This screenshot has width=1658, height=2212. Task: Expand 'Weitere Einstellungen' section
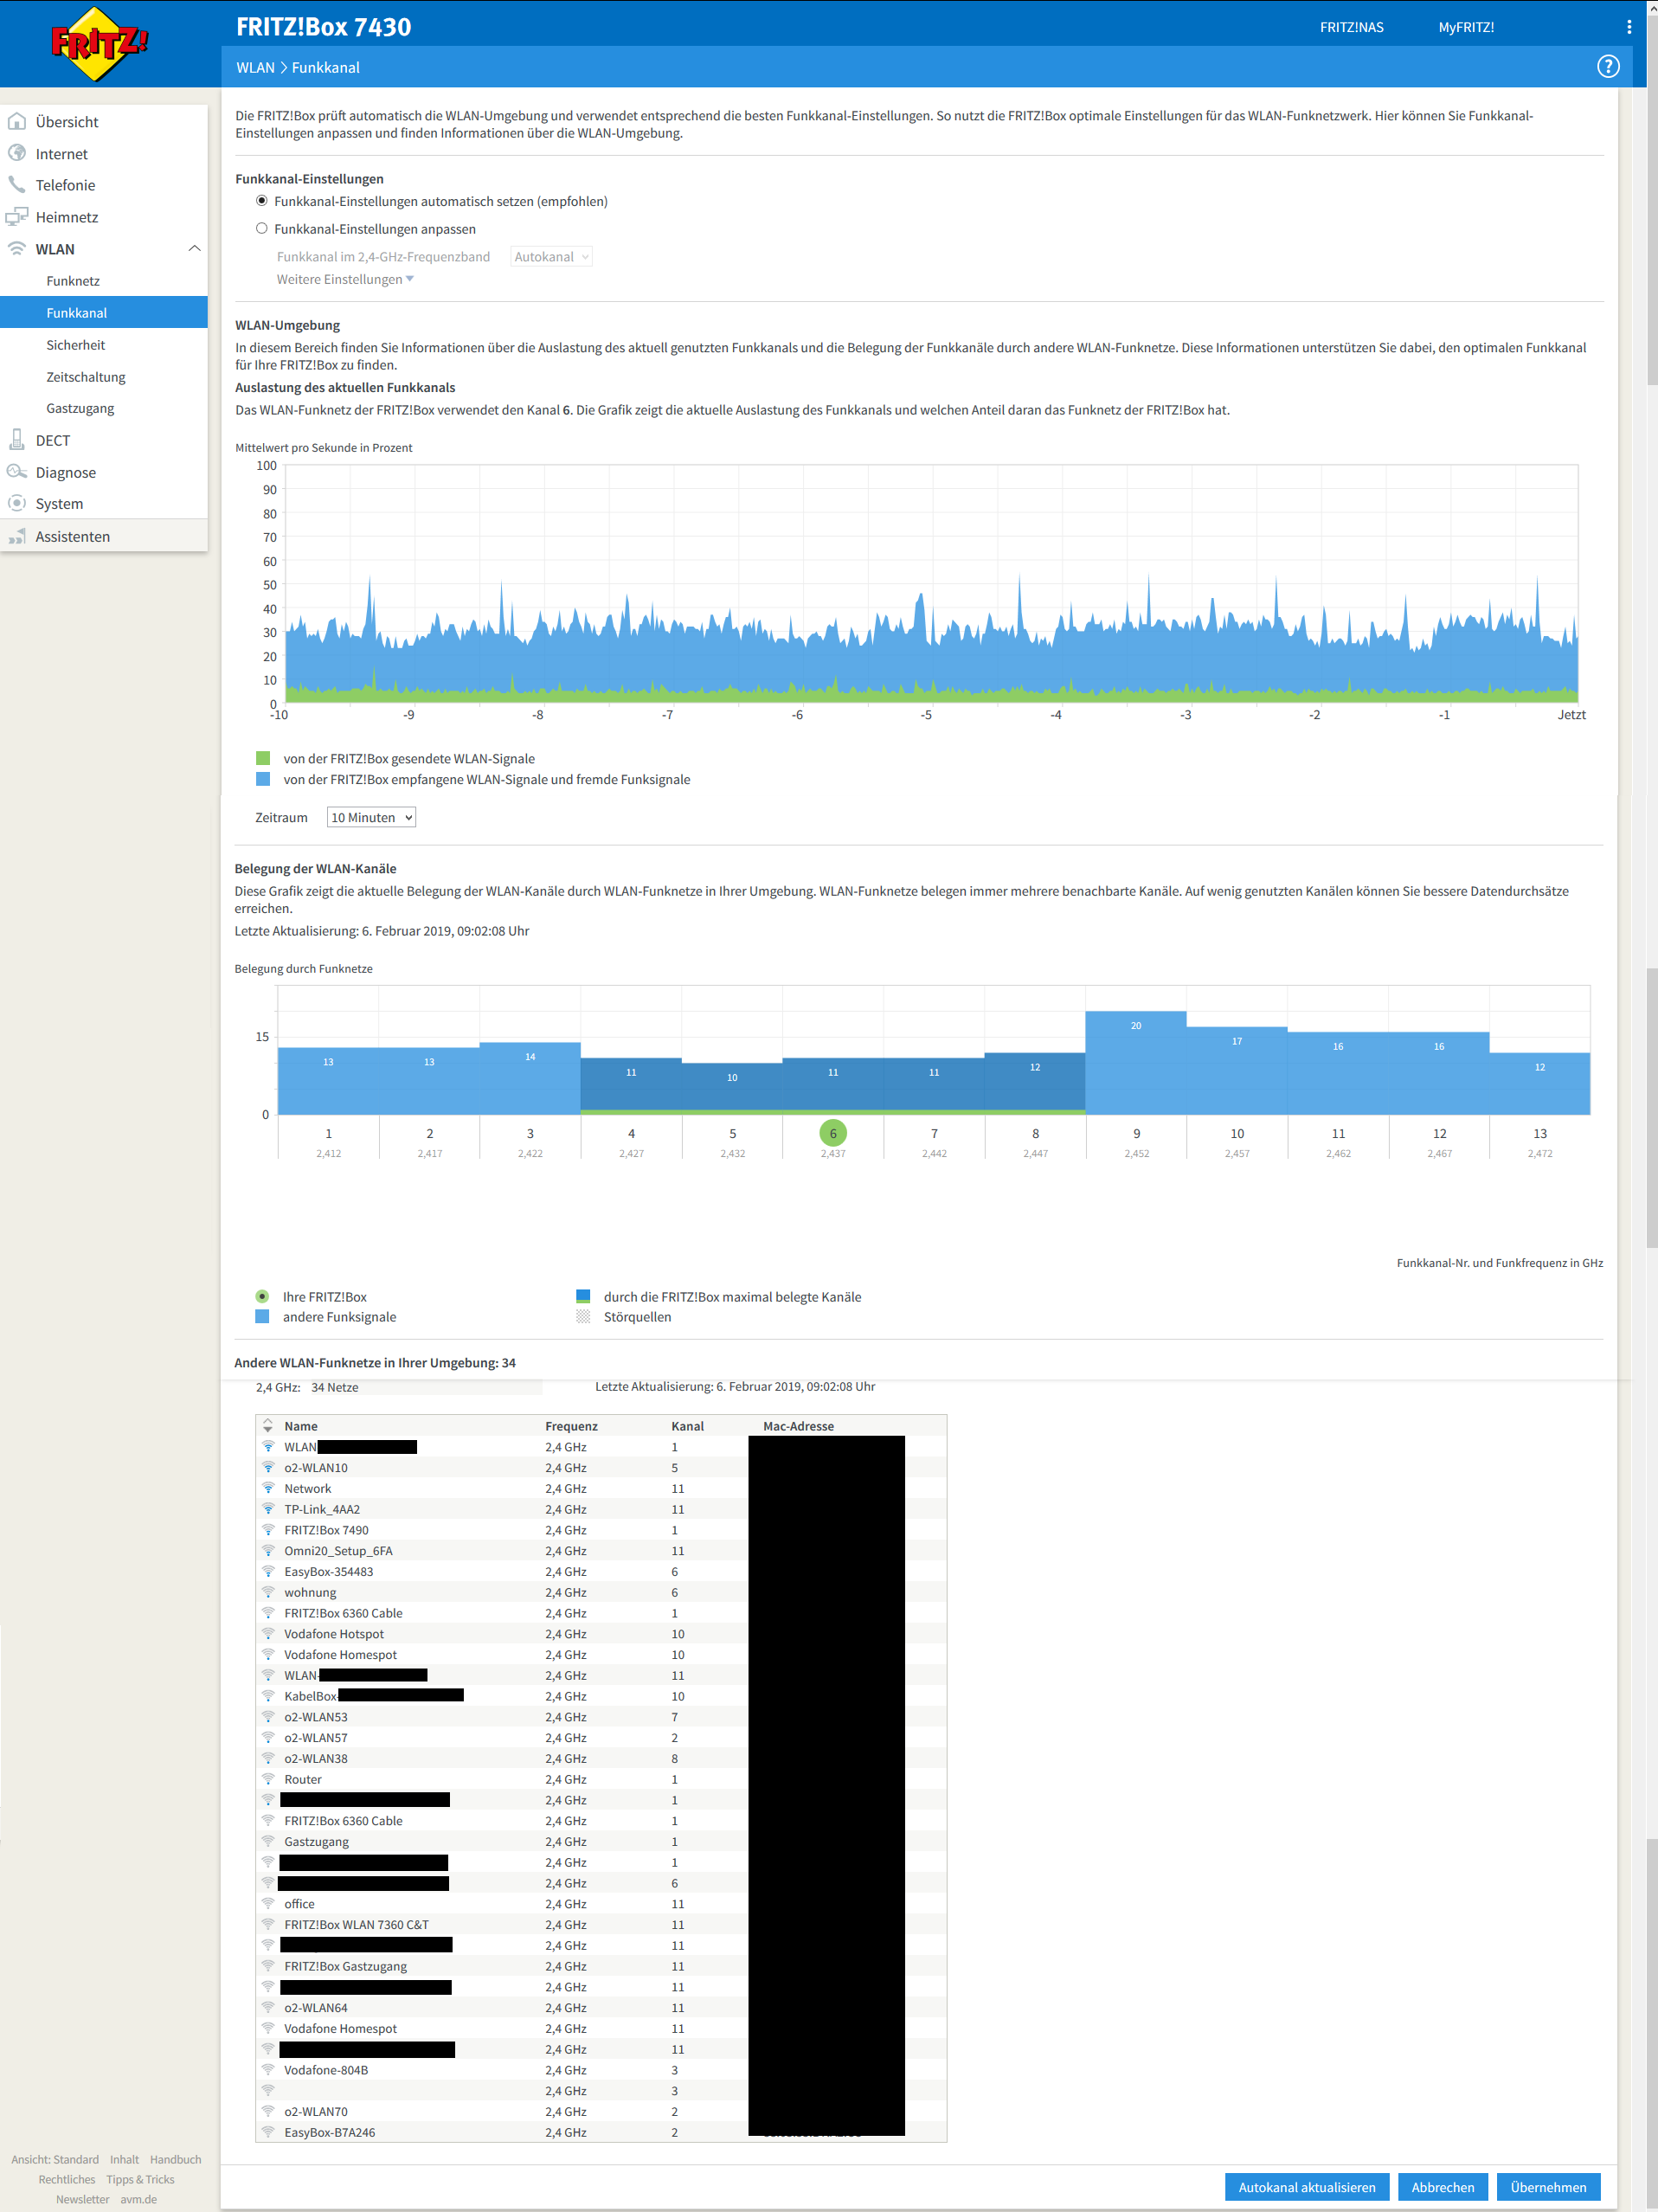pyautogui.click(x=345, y=280)
